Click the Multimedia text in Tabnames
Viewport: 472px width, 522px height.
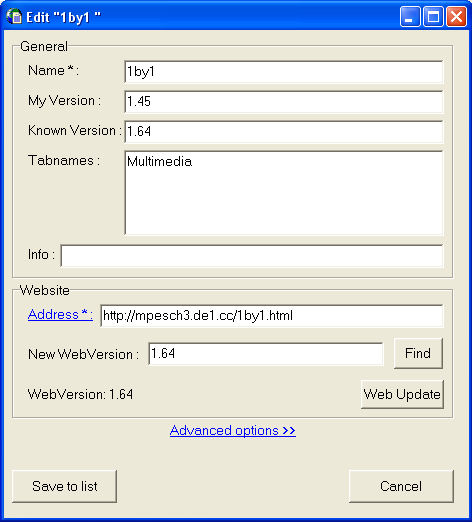tap(160, 162)
